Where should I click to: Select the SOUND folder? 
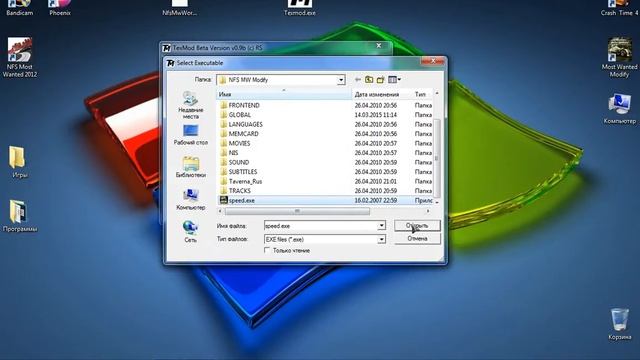coord(239,162)
